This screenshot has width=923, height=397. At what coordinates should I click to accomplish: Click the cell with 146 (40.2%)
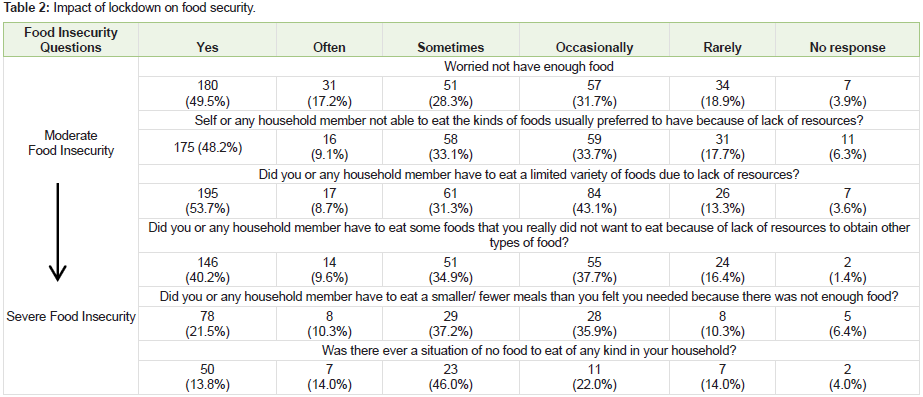[x=208, y=270]
